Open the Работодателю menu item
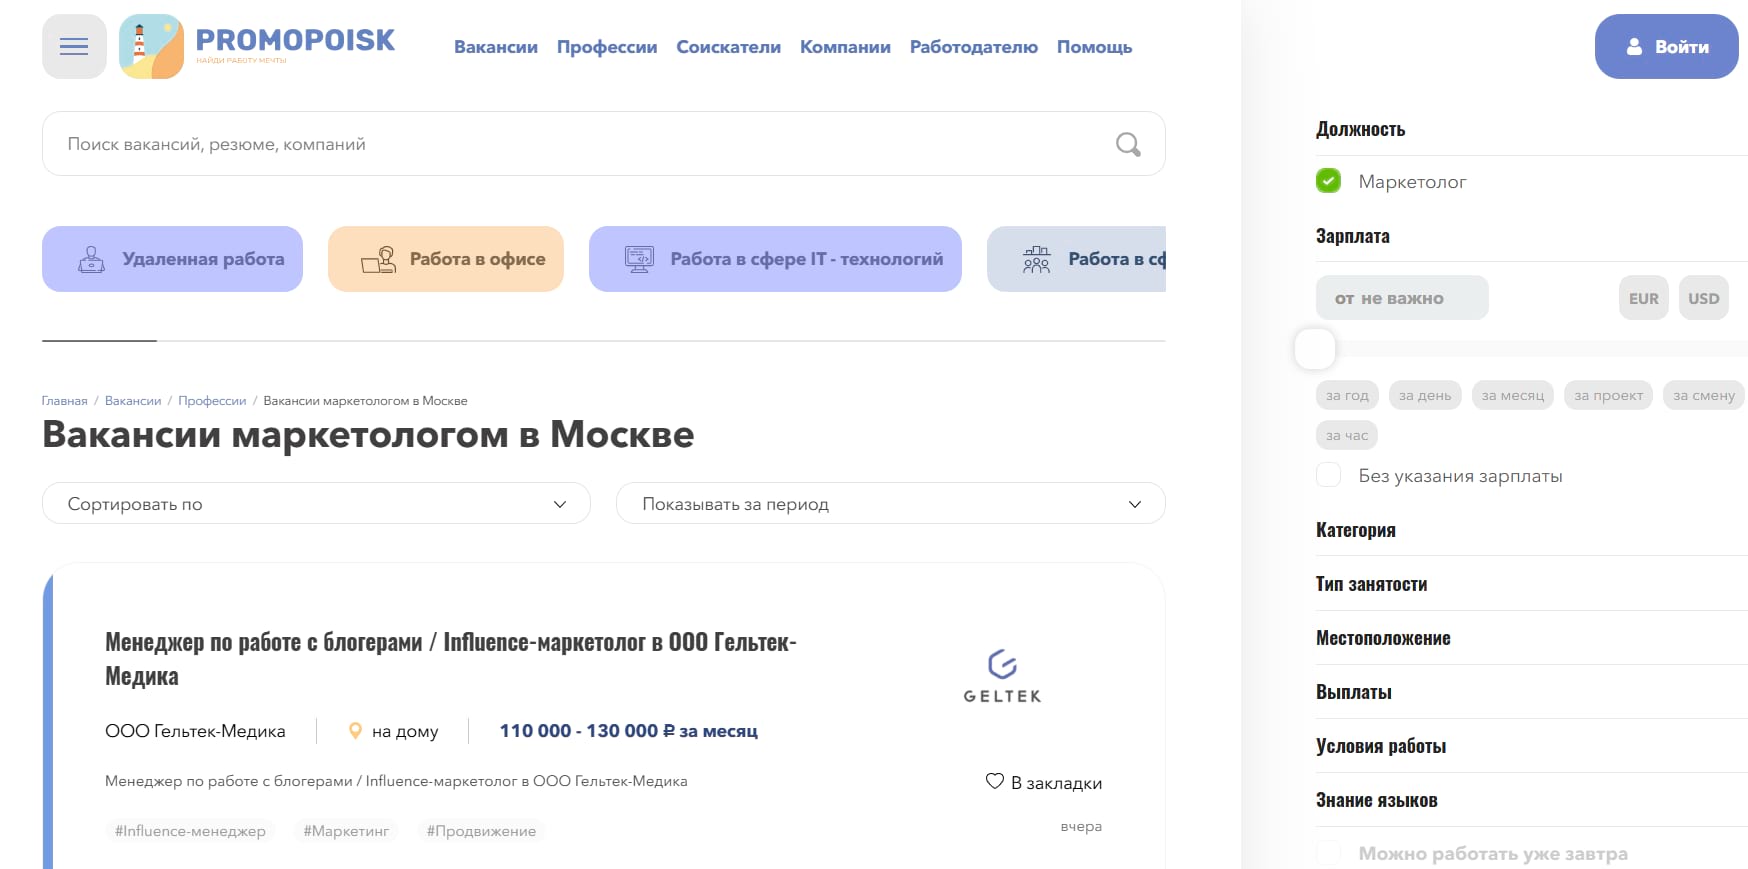 point(973,47)
